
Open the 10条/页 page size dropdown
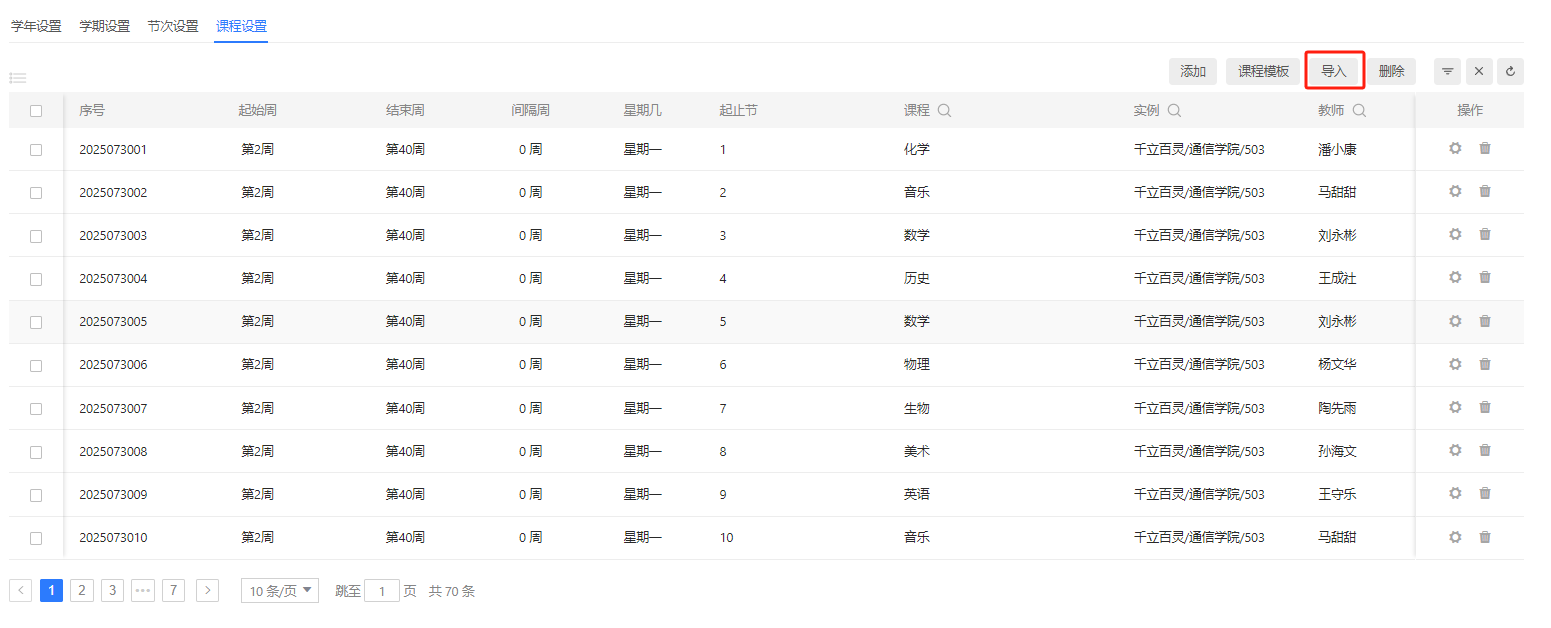click(x=280, y=591)
